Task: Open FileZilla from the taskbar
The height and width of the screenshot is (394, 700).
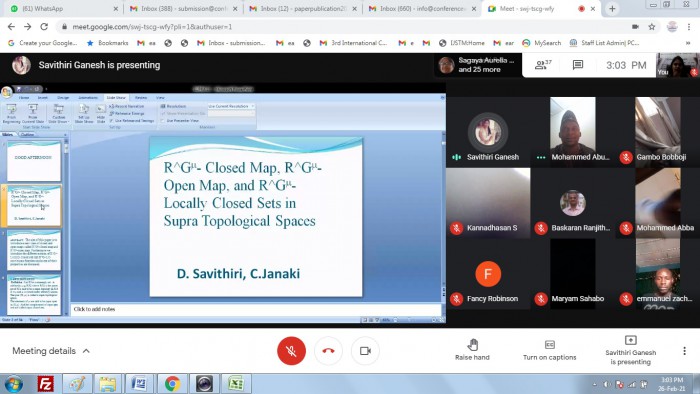Action: [x=45, y=384]
